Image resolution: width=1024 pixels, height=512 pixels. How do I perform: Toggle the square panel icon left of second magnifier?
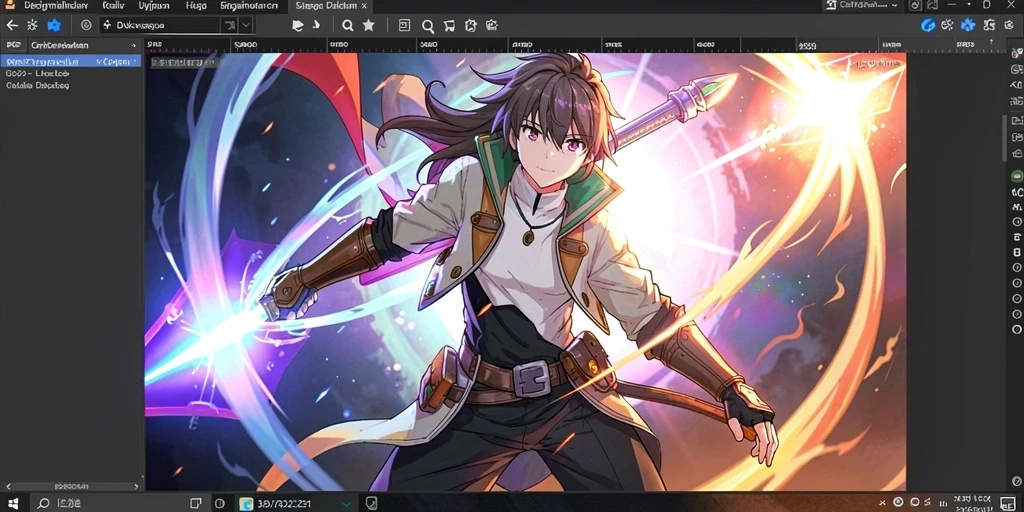pyautogui.click(x=404, y=25)
